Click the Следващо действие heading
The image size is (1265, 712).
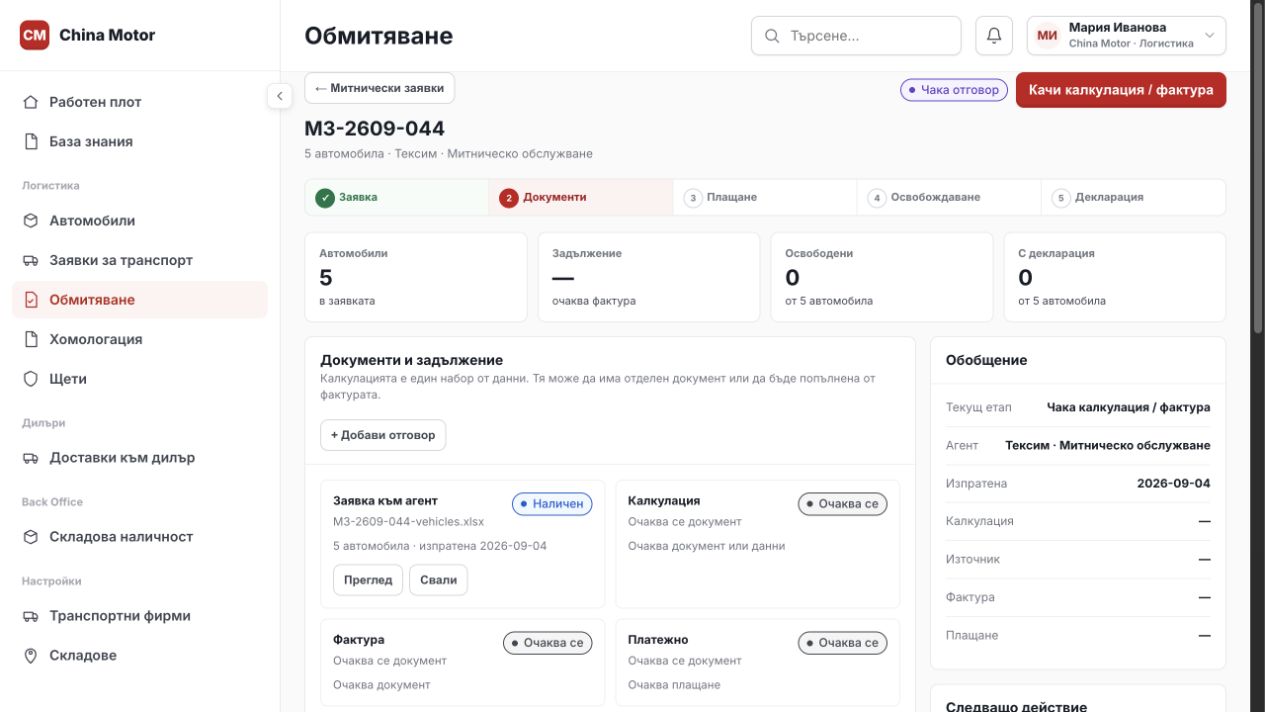[x=1016, y=706]
